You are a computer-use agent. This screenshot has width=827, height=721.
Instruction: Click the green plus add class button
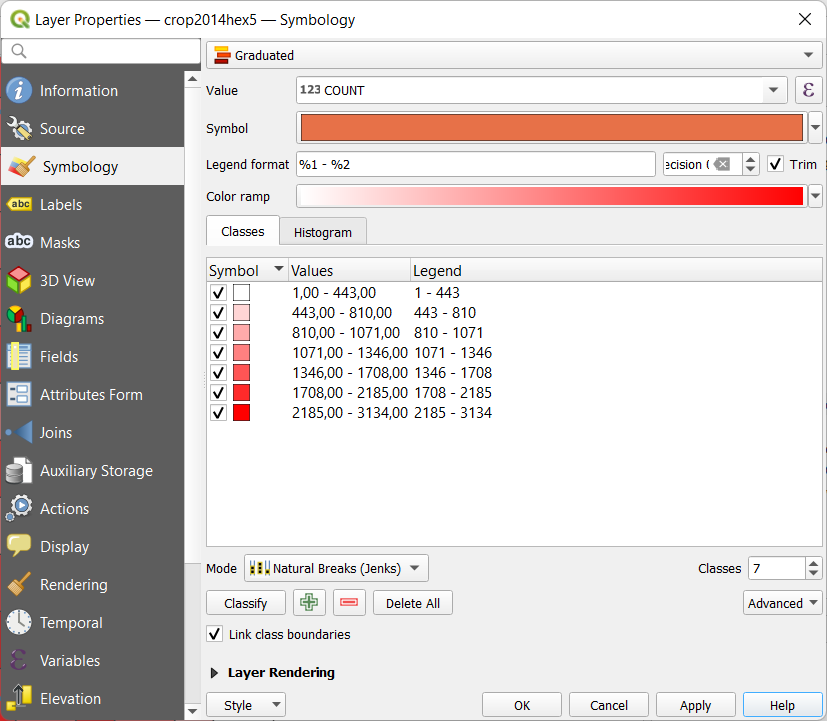click(309, 603)
